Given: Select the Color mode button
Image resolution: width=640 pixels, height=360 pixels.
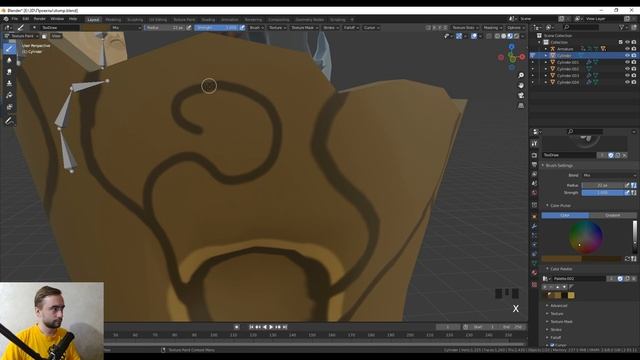Looking at the screenshot, I should [x=565, y=215].
